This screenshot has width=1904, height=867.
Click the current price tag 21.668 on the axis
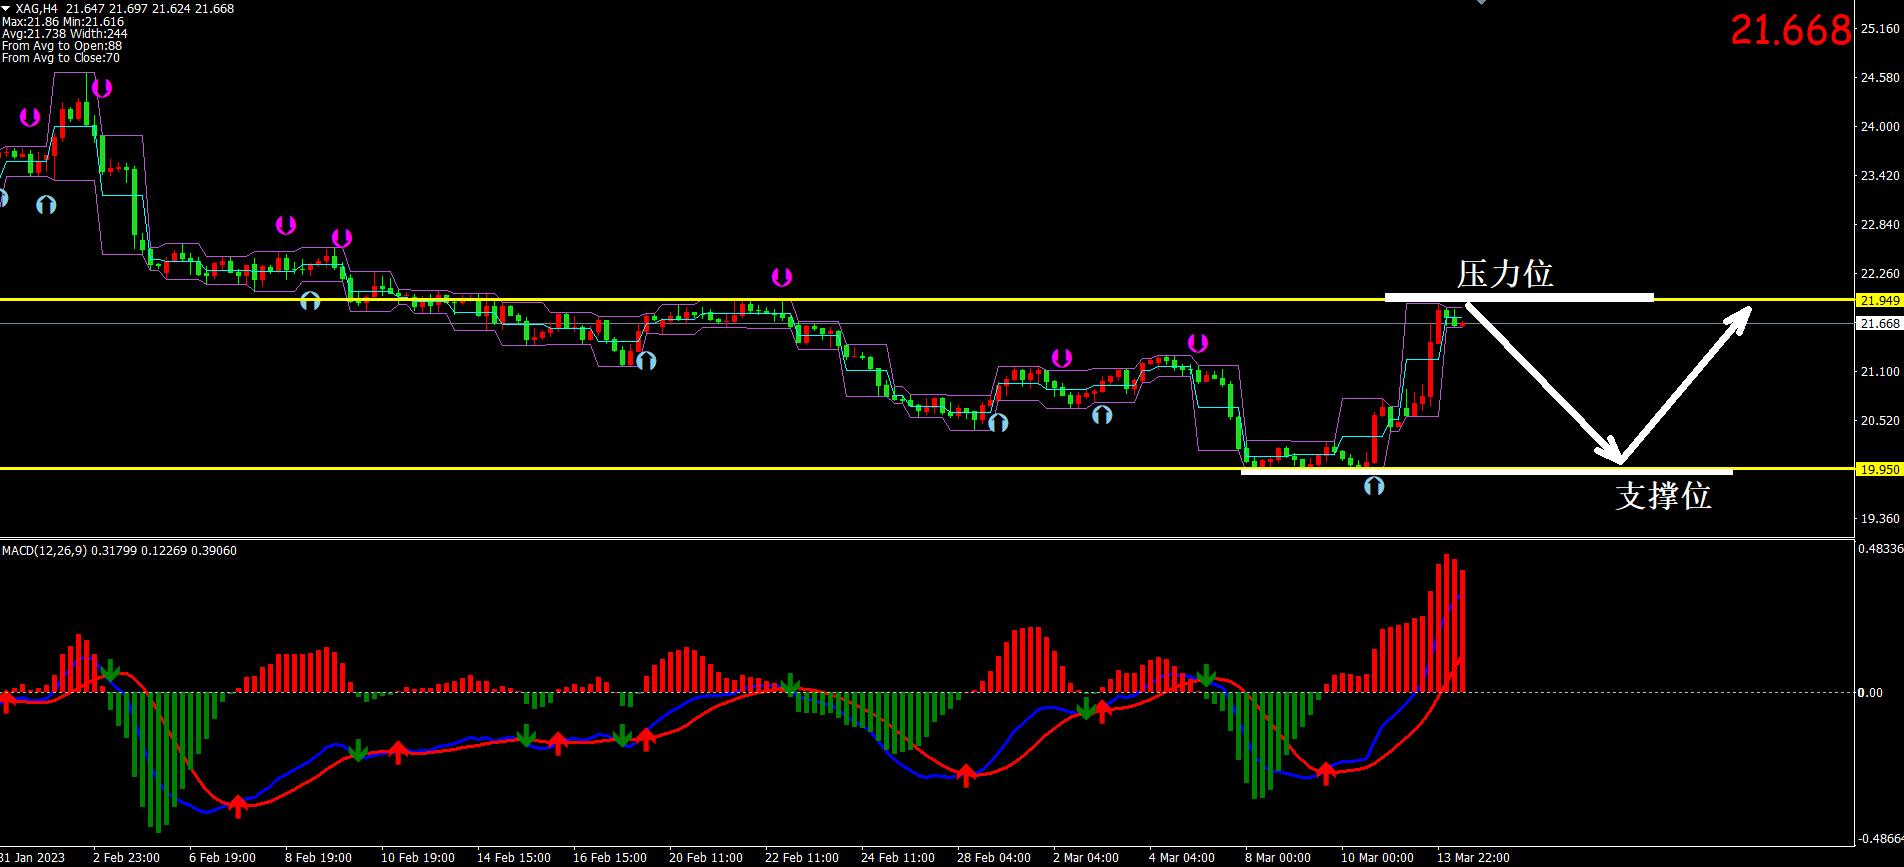1879,324
